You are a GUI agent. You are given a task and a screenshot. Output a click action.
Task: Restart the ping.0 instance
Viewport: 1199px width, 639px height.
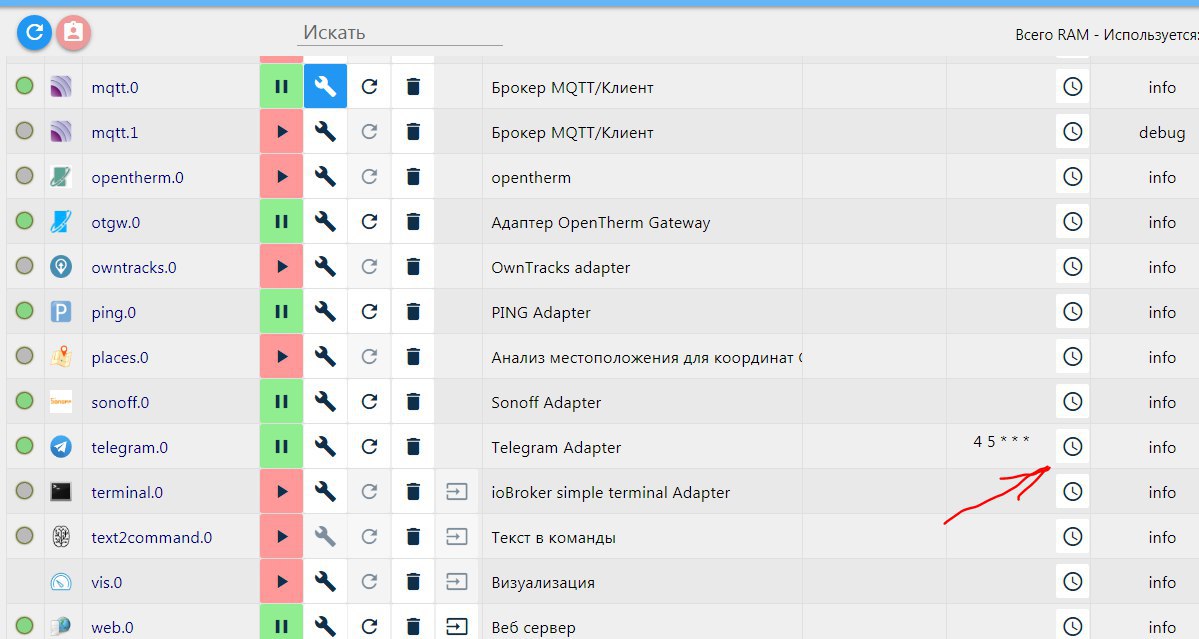point(369,312)
